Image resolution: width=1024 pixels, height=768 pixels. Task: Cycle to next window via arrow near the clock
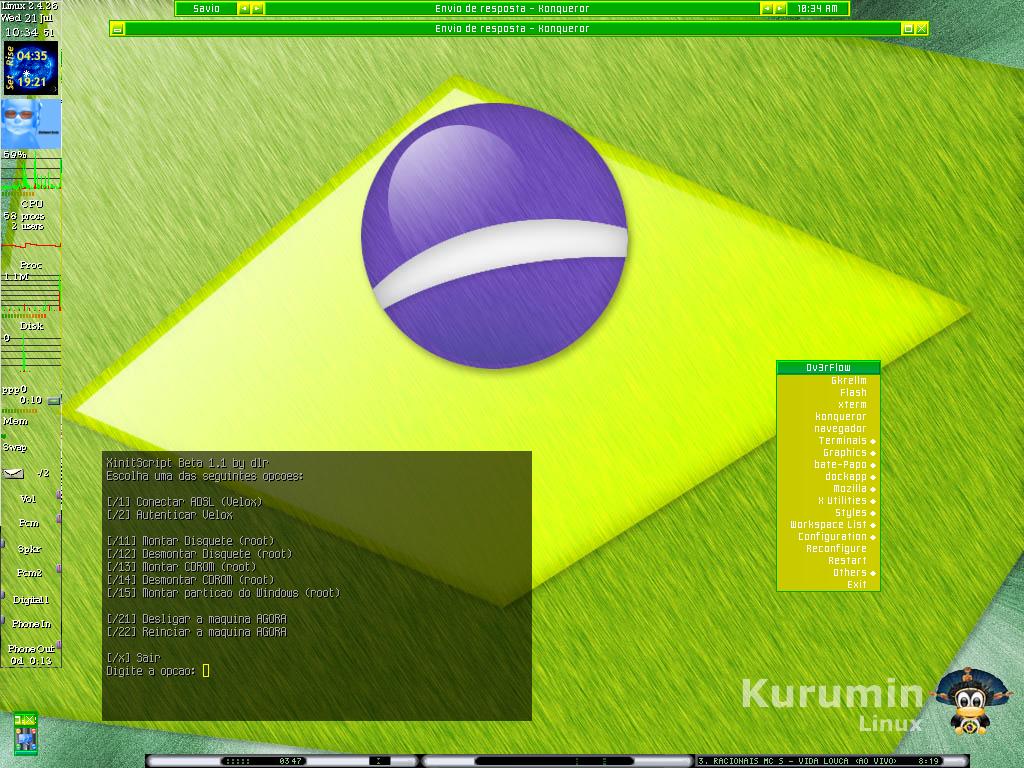(780, 8)
